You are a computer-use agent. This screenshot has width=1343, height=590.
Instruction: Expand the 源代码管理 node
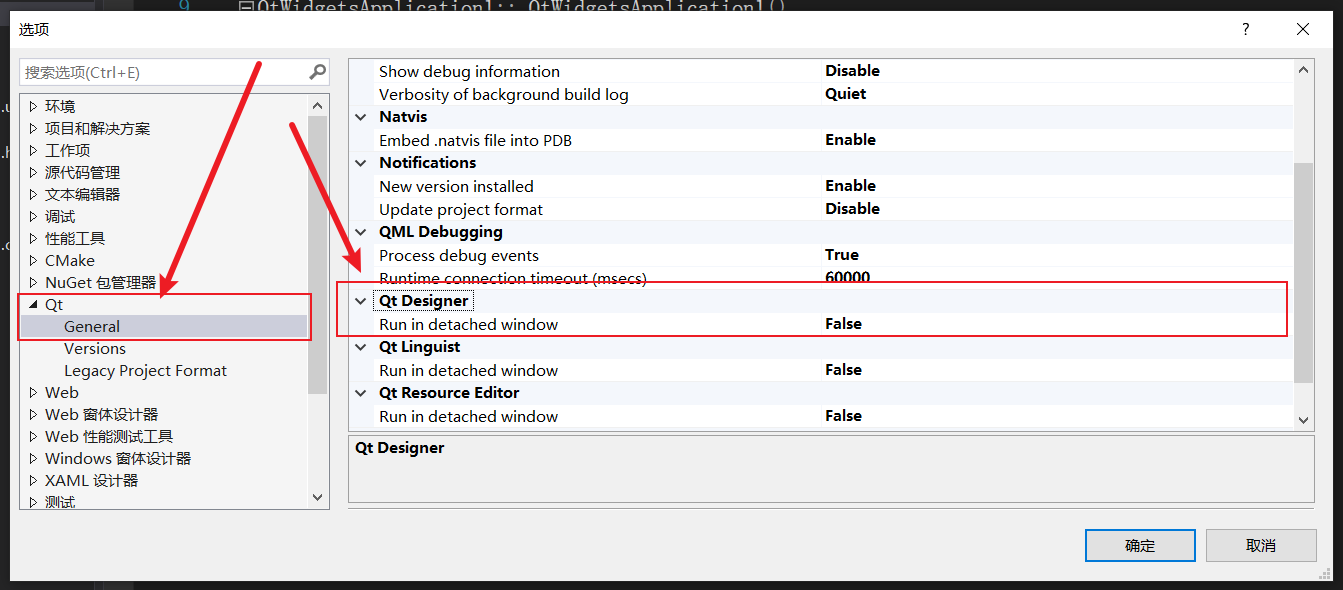click(33, 172)
